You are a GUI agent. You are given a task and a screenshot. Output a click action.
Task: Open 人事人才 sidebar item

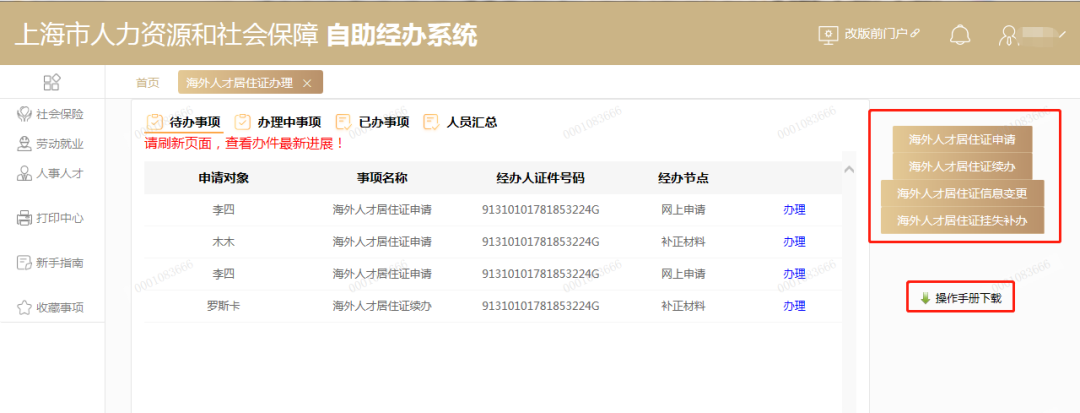tap(52, 173)
